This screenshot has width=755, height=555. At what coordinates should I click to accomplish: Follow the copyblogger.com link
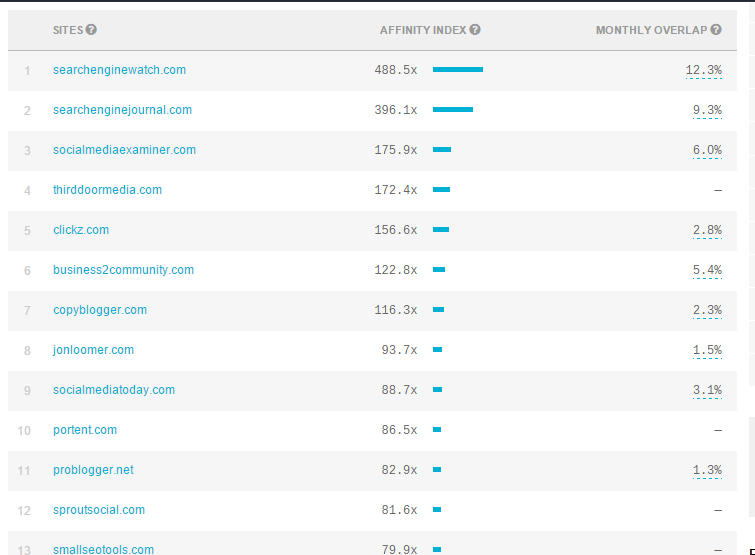pos(100,310)
